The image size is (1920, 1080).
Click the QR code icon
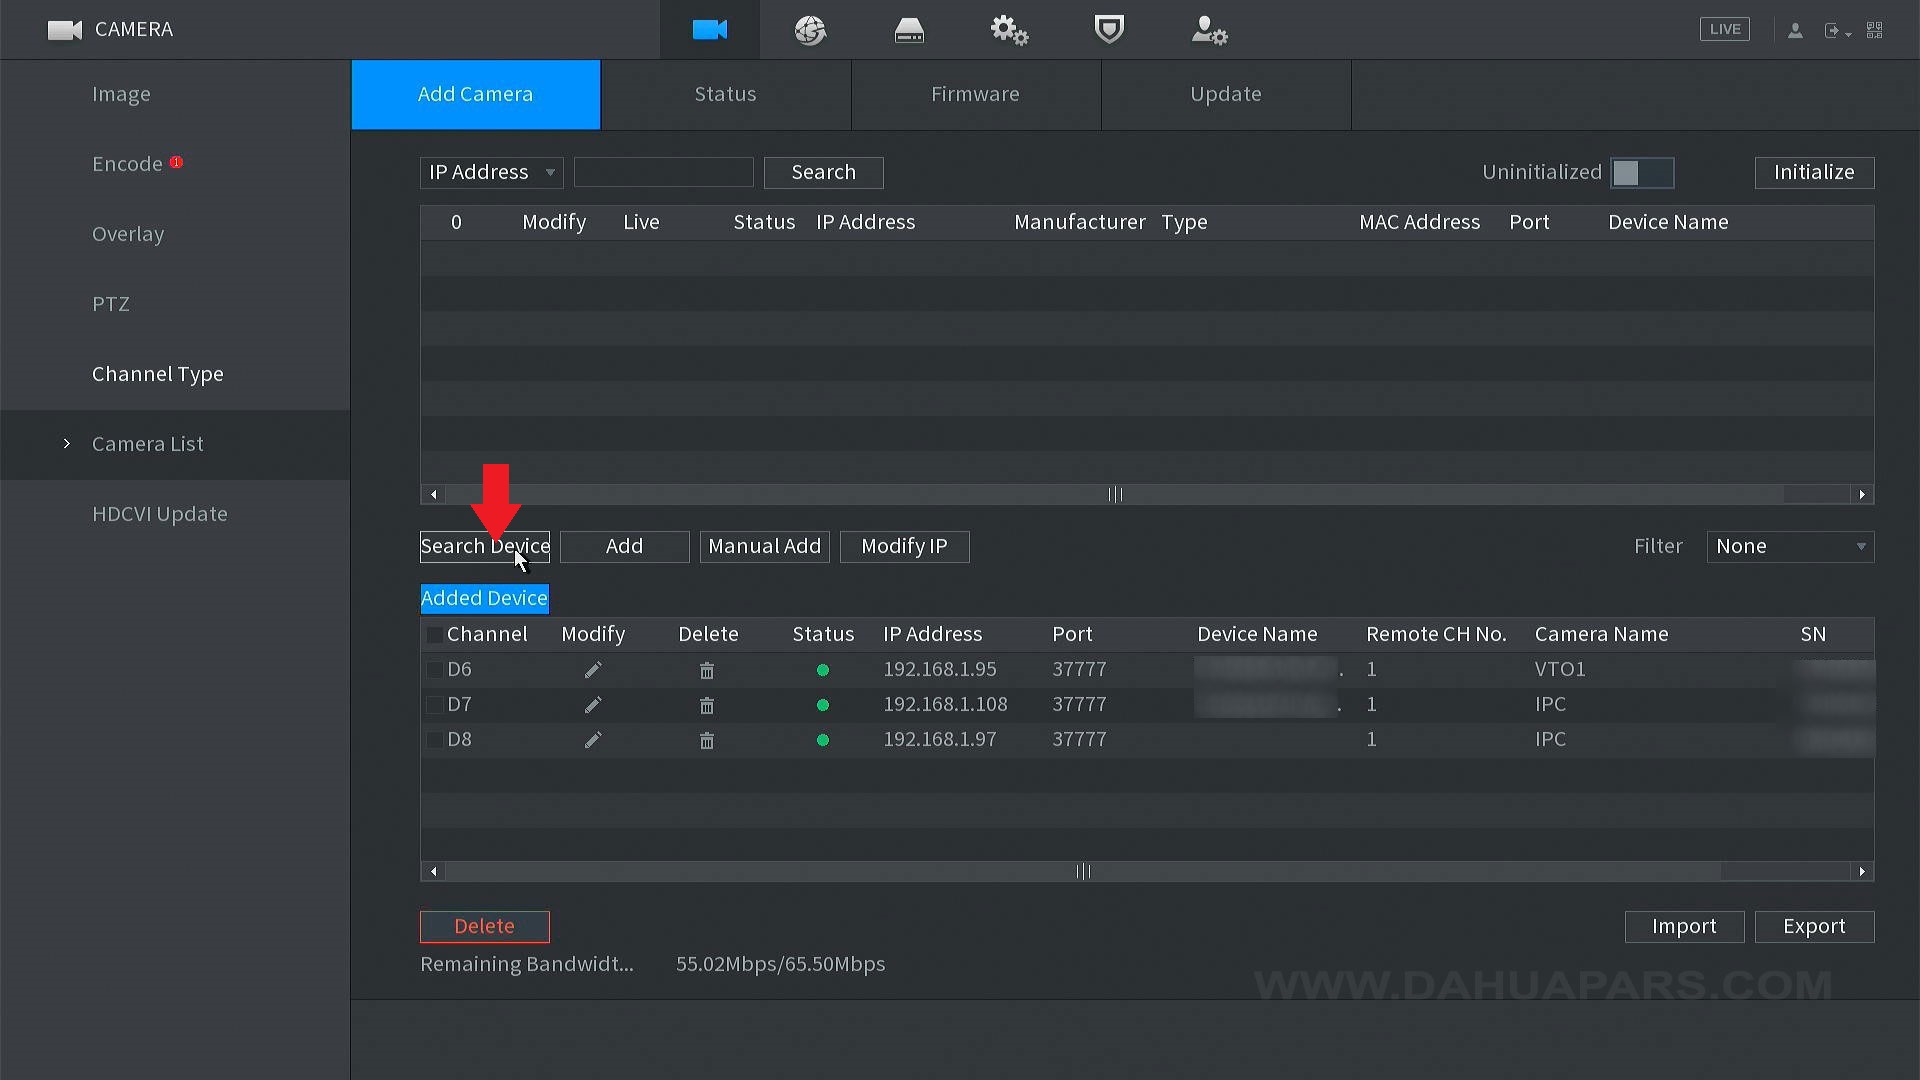[x=1875, y=31]
